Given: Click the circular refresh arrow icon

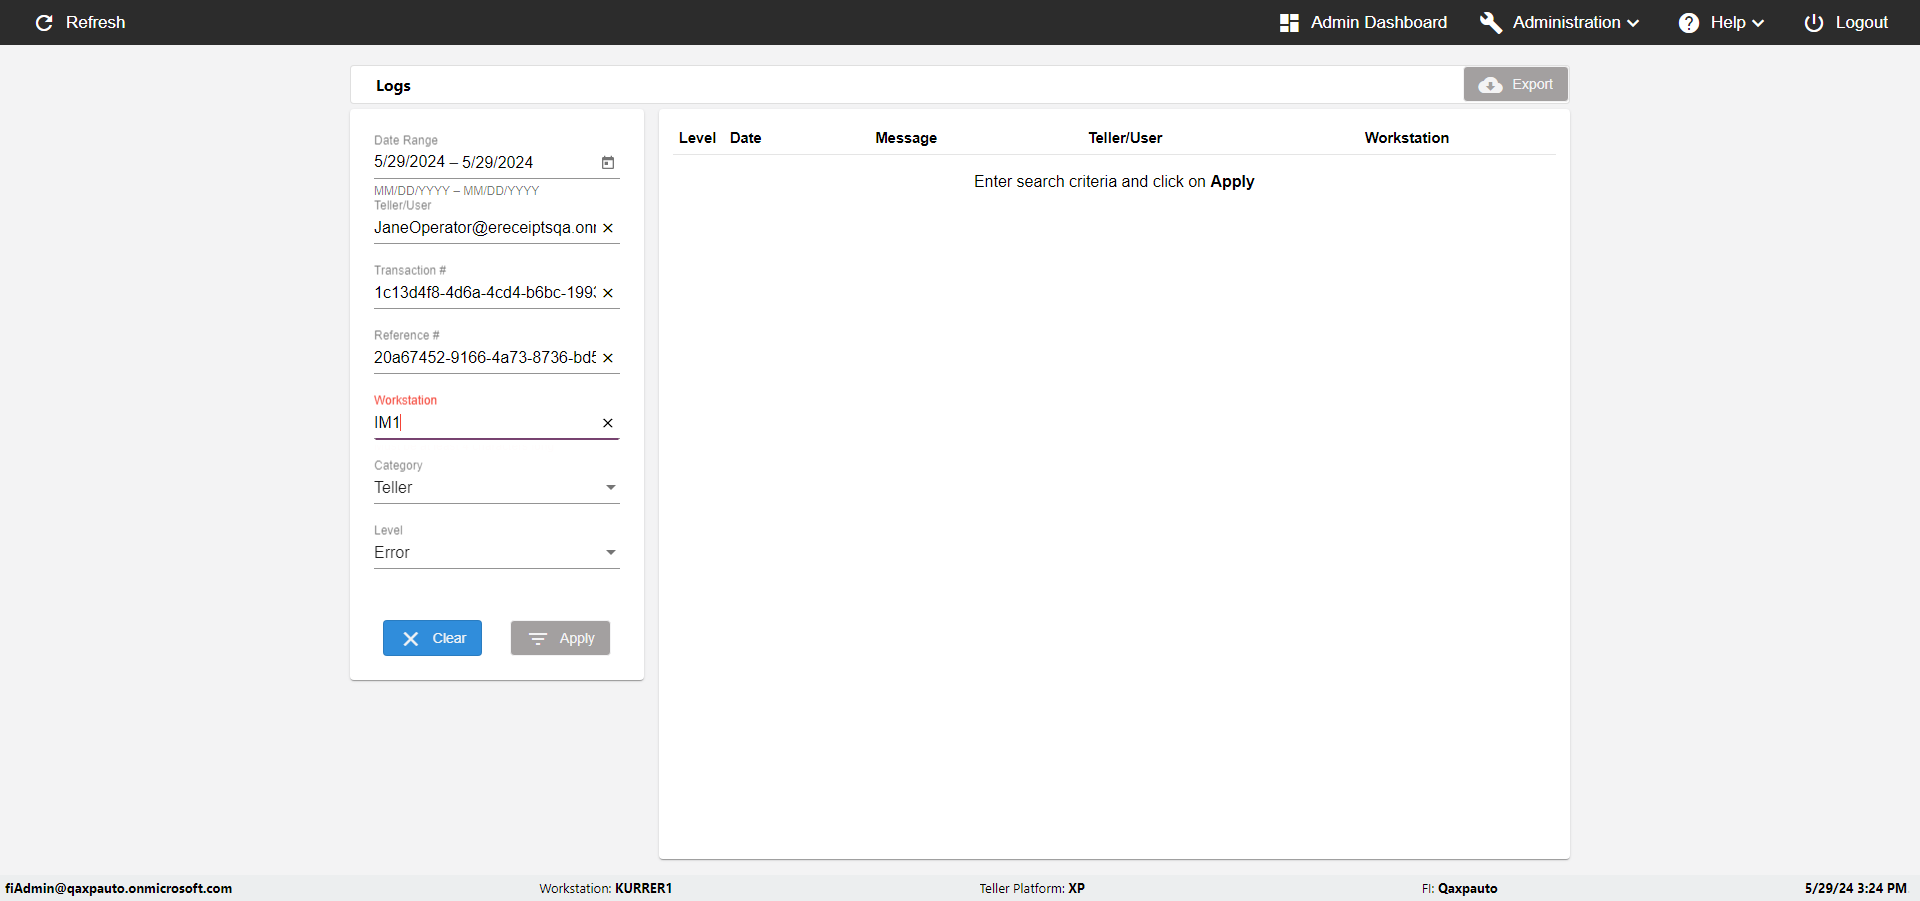Looking at the screenshot, I should pos(44,22).
